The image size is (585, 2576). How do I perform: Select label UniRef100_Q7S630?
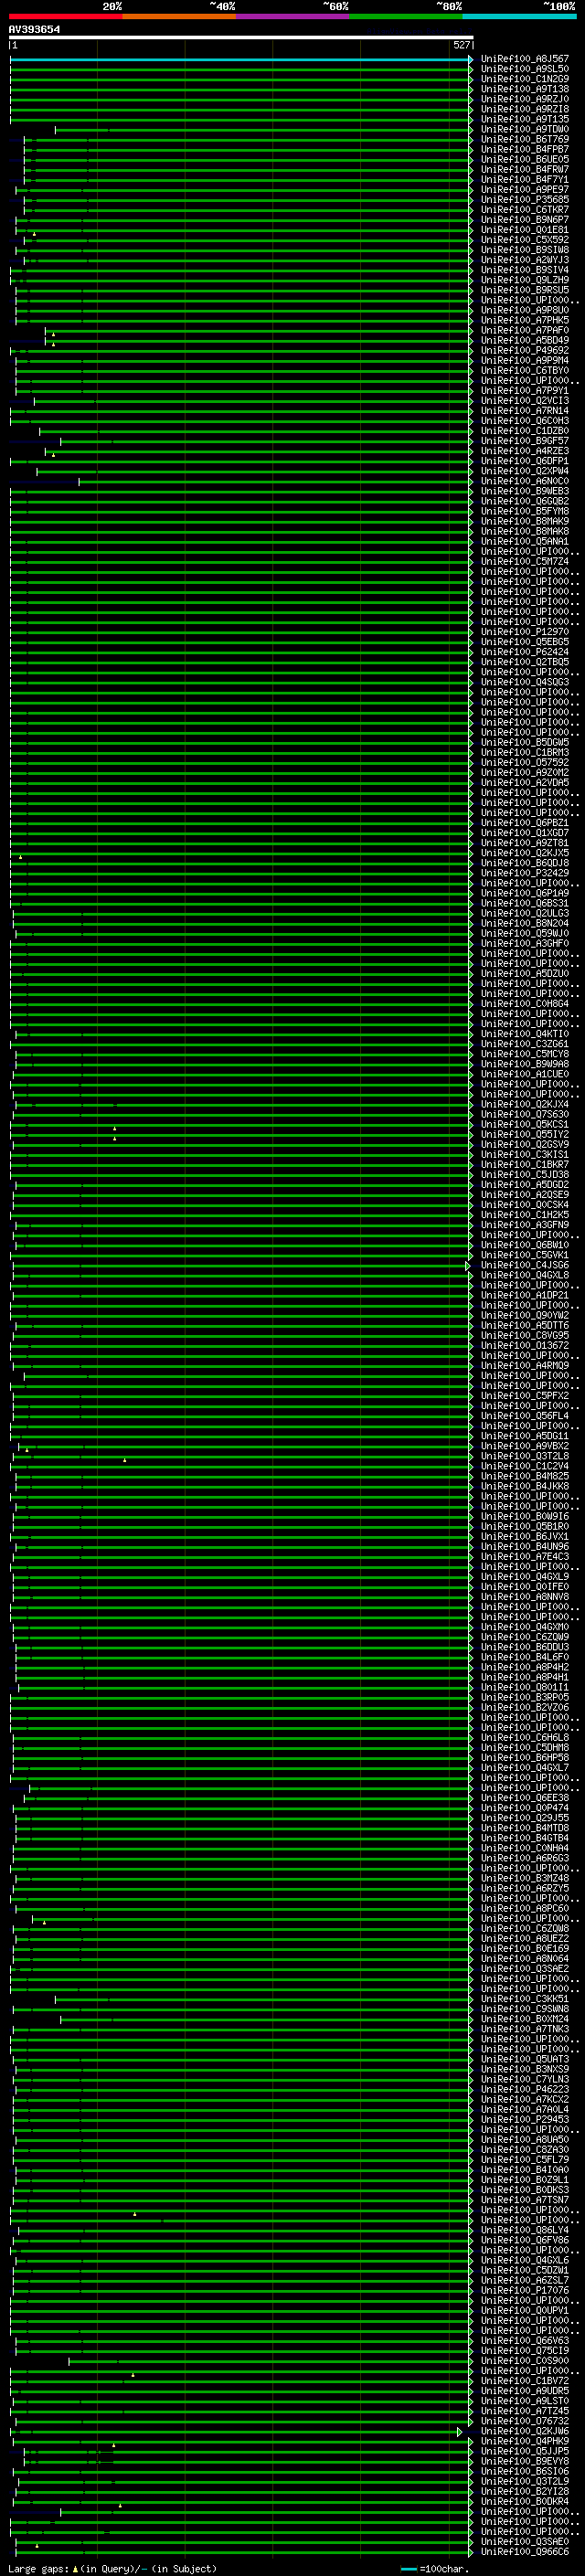525,1114
